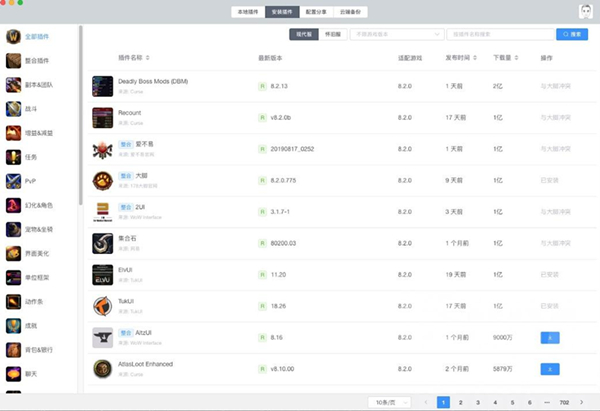Click the ElvUI addon icon
This screenshot has height=411, width=600.
pos(103,274)
